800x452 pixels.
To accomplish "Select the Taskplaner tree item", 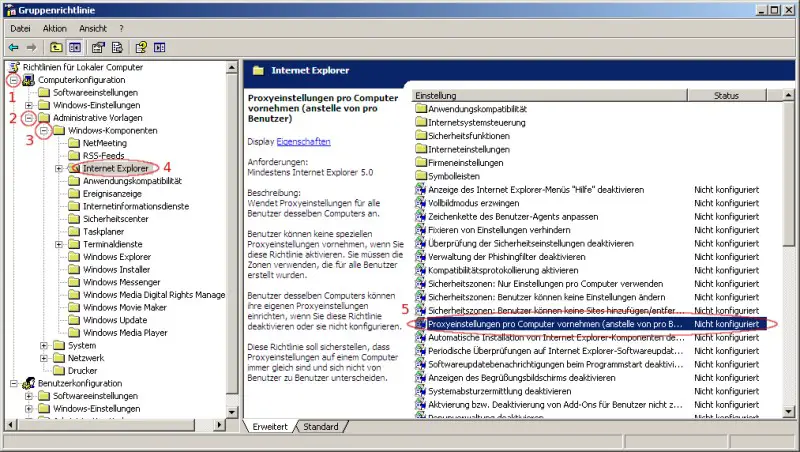I will click(104, 232).
